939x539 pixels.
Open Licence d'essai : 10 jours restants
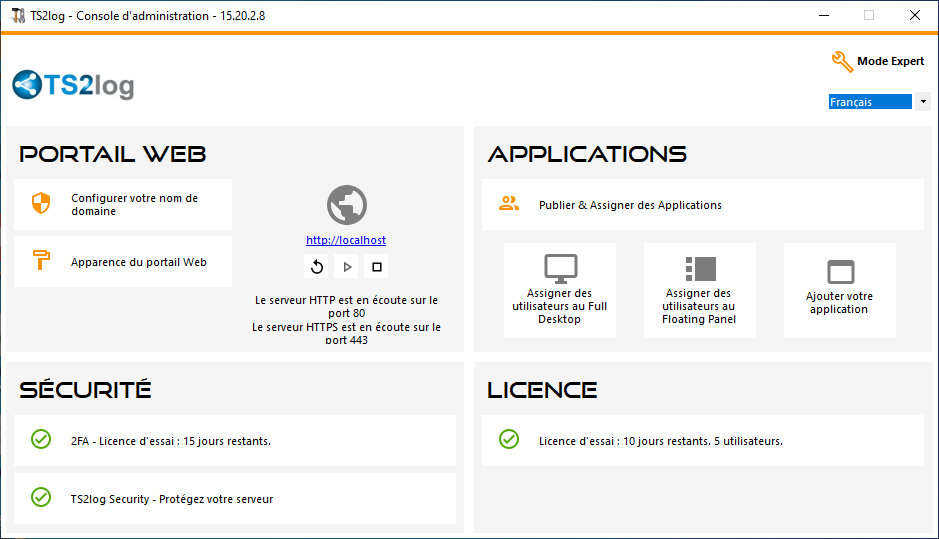pos(702,441)
